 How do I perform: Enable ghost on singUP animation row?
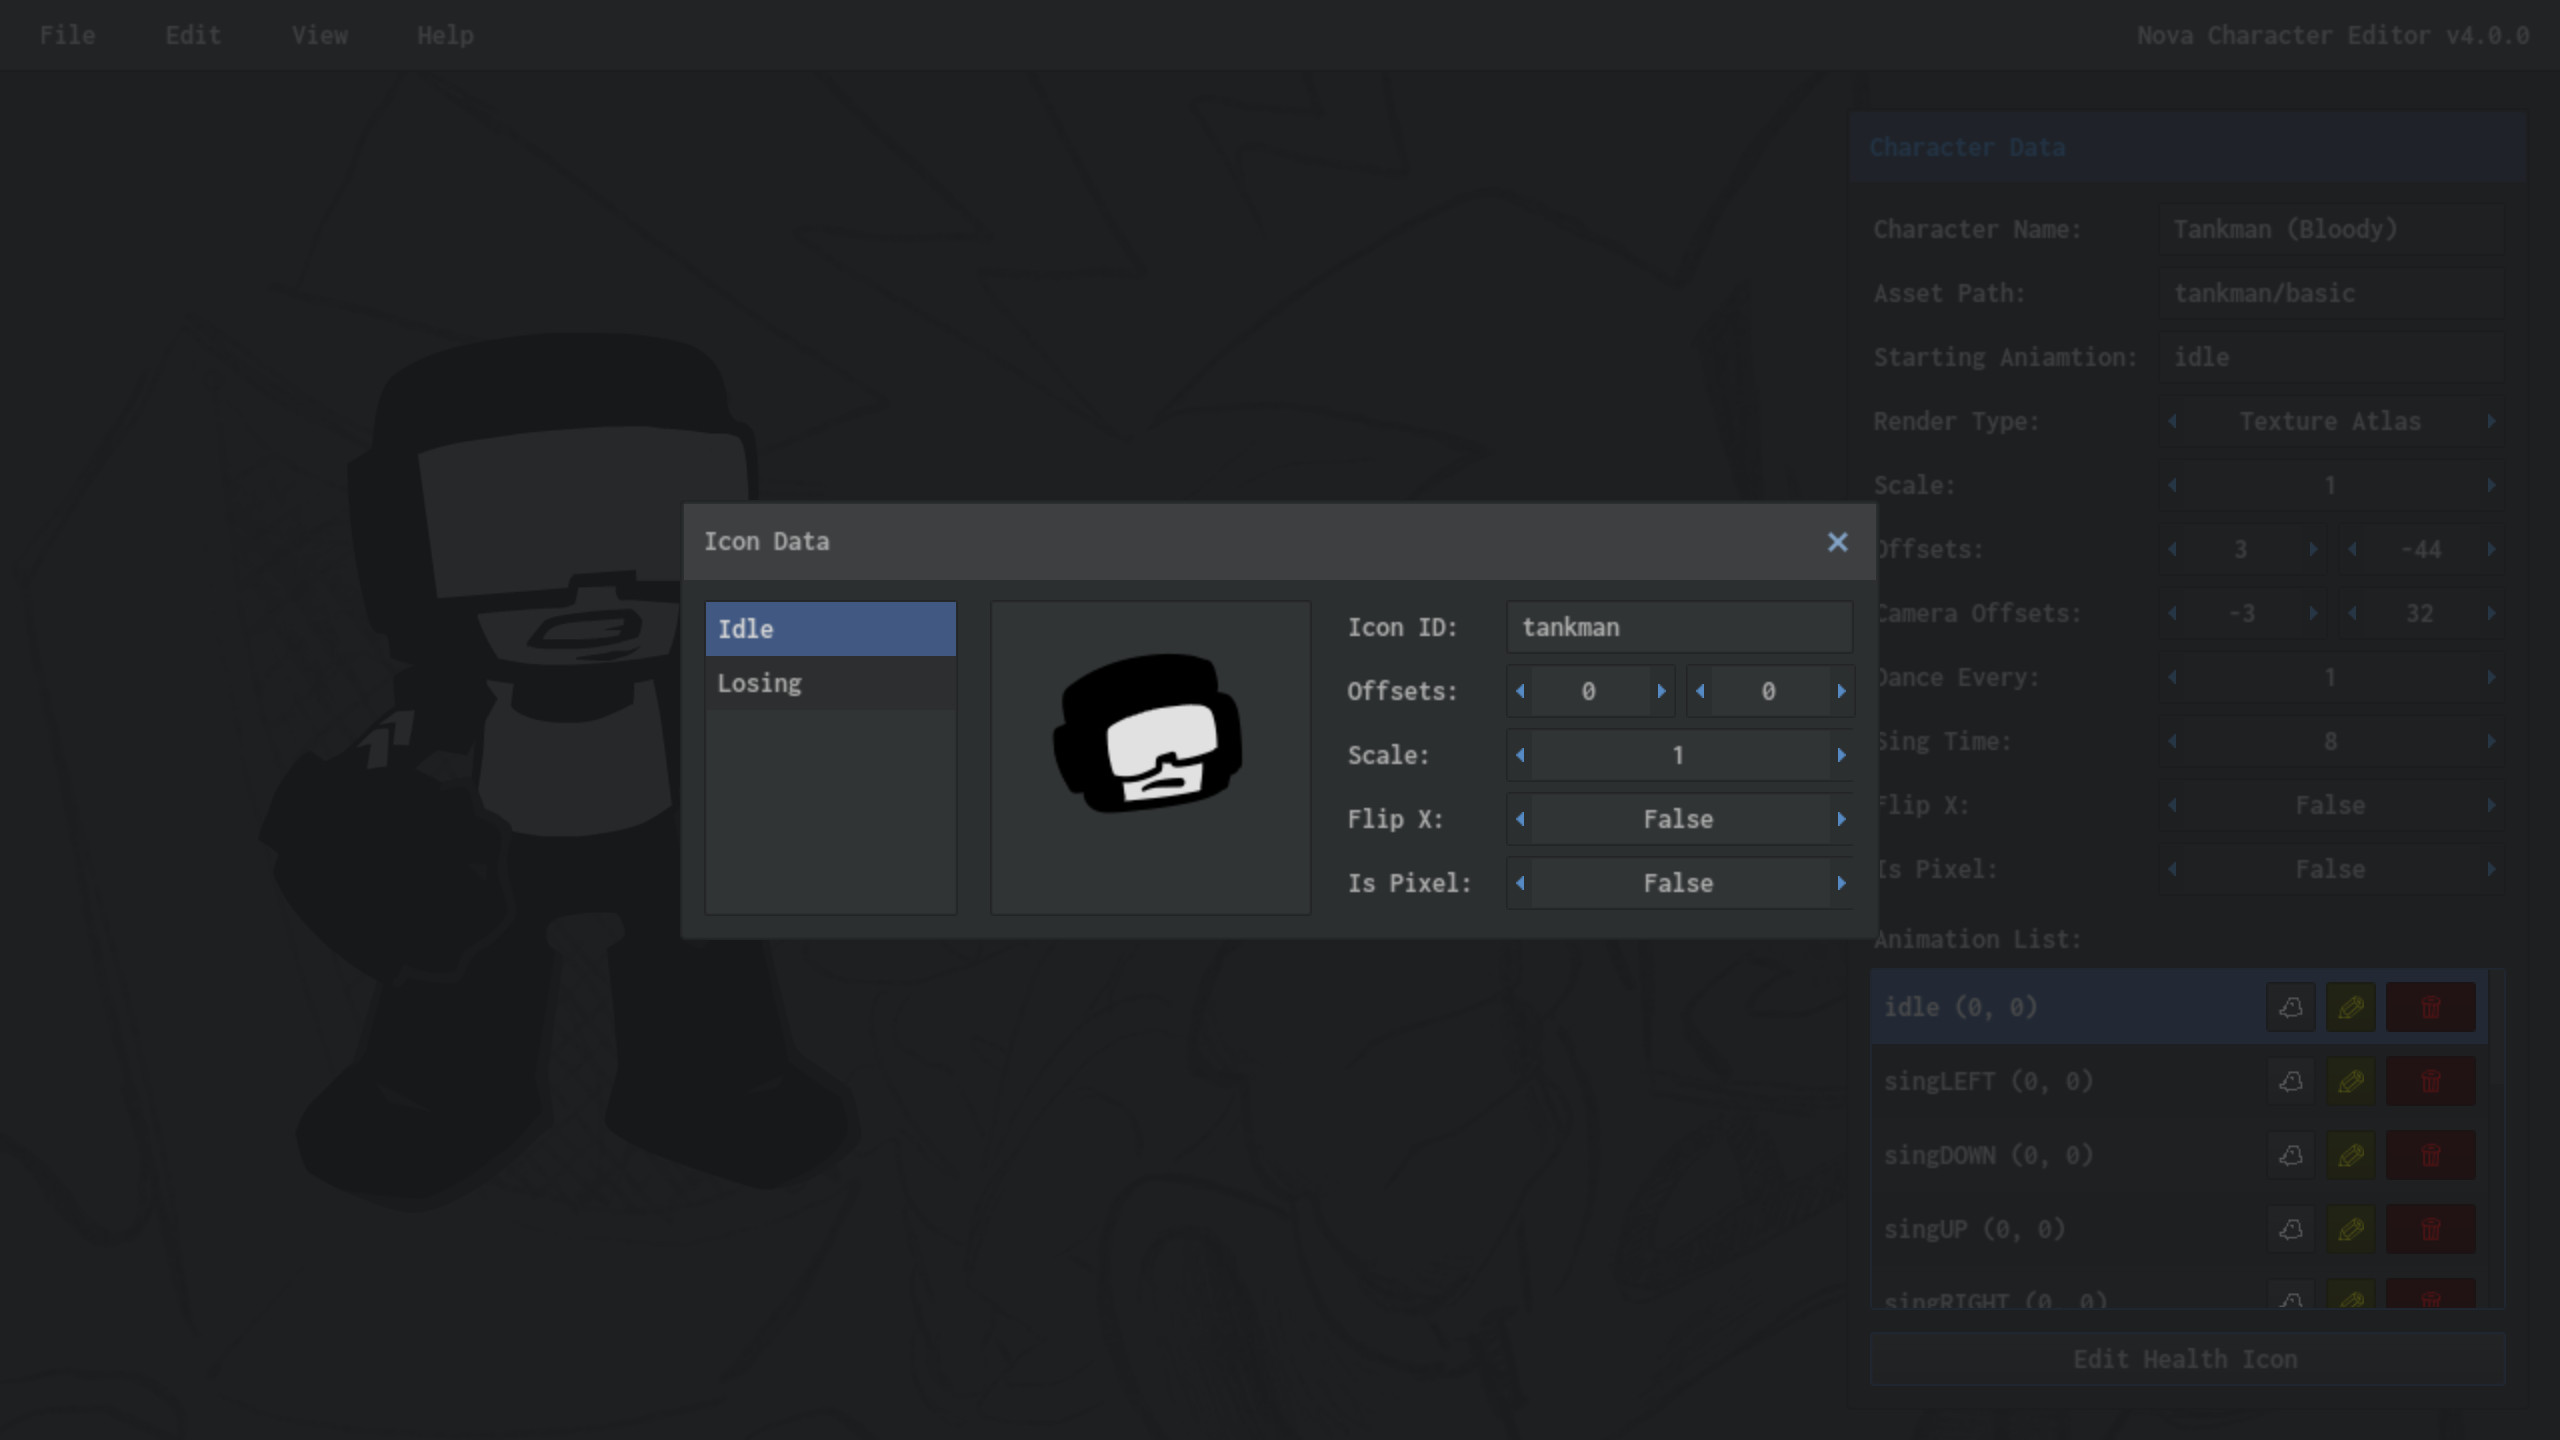[x=2290, y=1229]
